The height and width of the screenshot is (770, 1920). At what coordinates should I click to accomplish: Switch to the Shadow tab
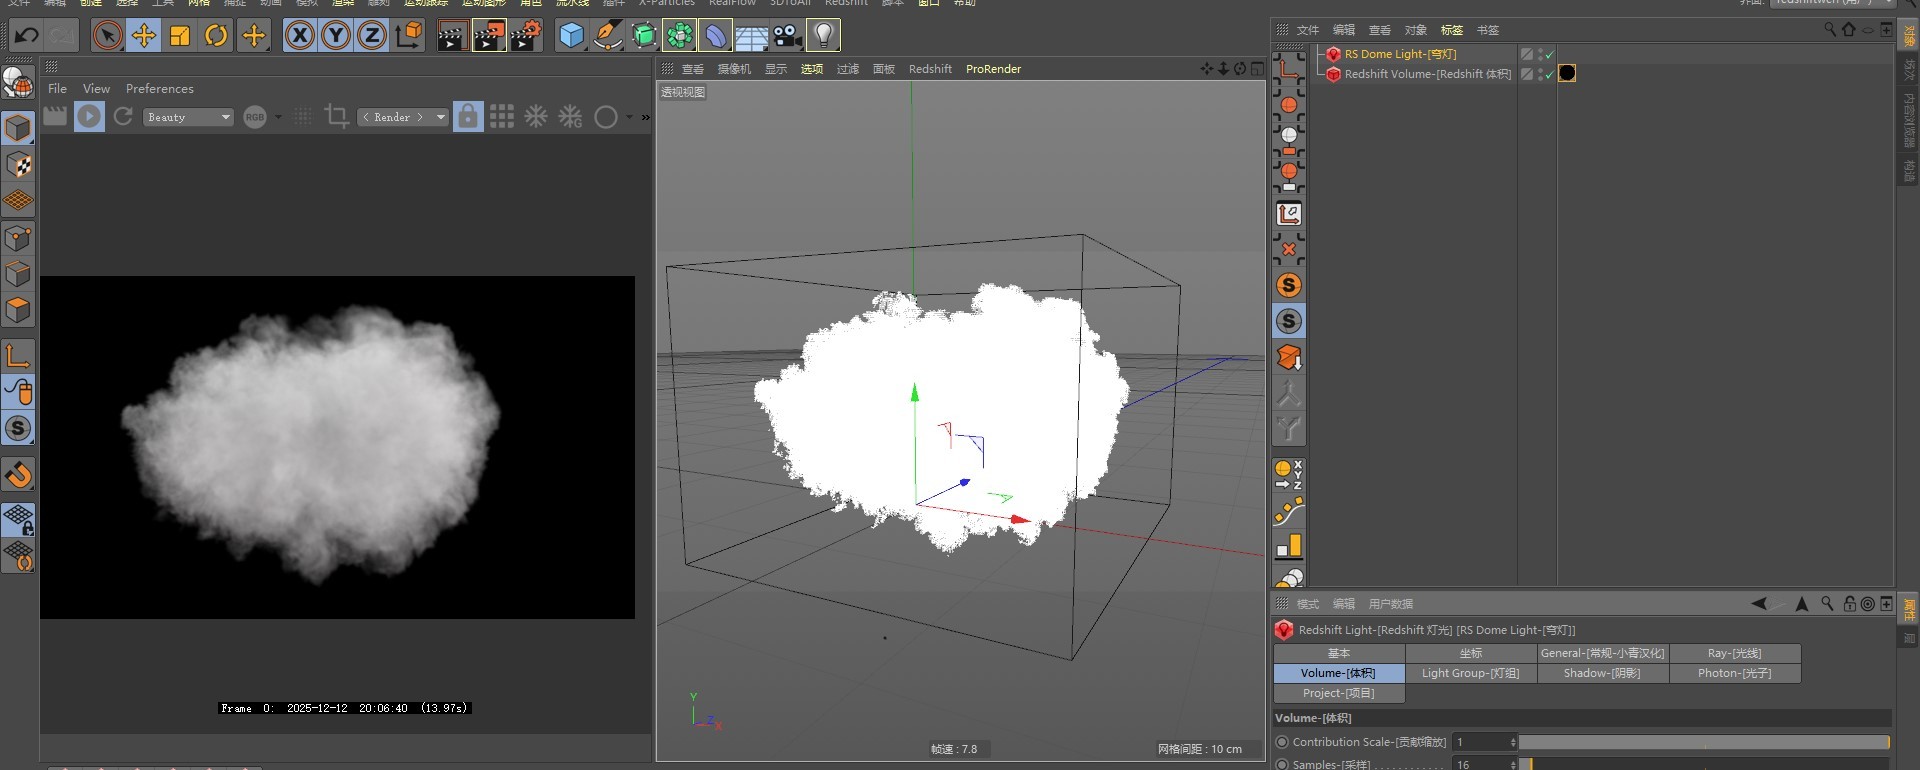point(1602,673)
